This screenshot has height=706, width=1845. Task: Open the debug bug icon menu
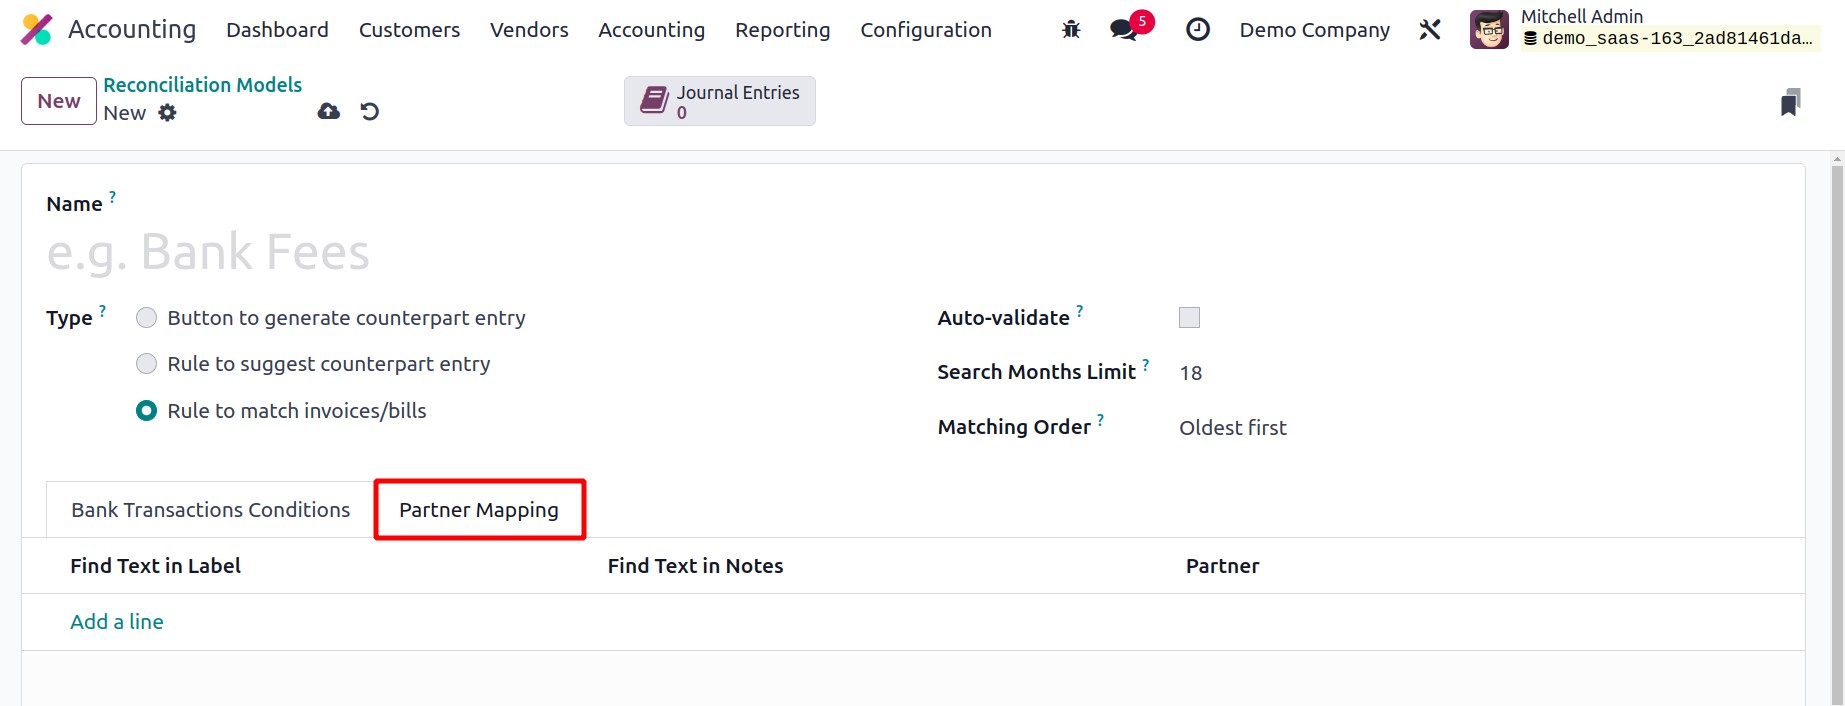point(1071,30)
